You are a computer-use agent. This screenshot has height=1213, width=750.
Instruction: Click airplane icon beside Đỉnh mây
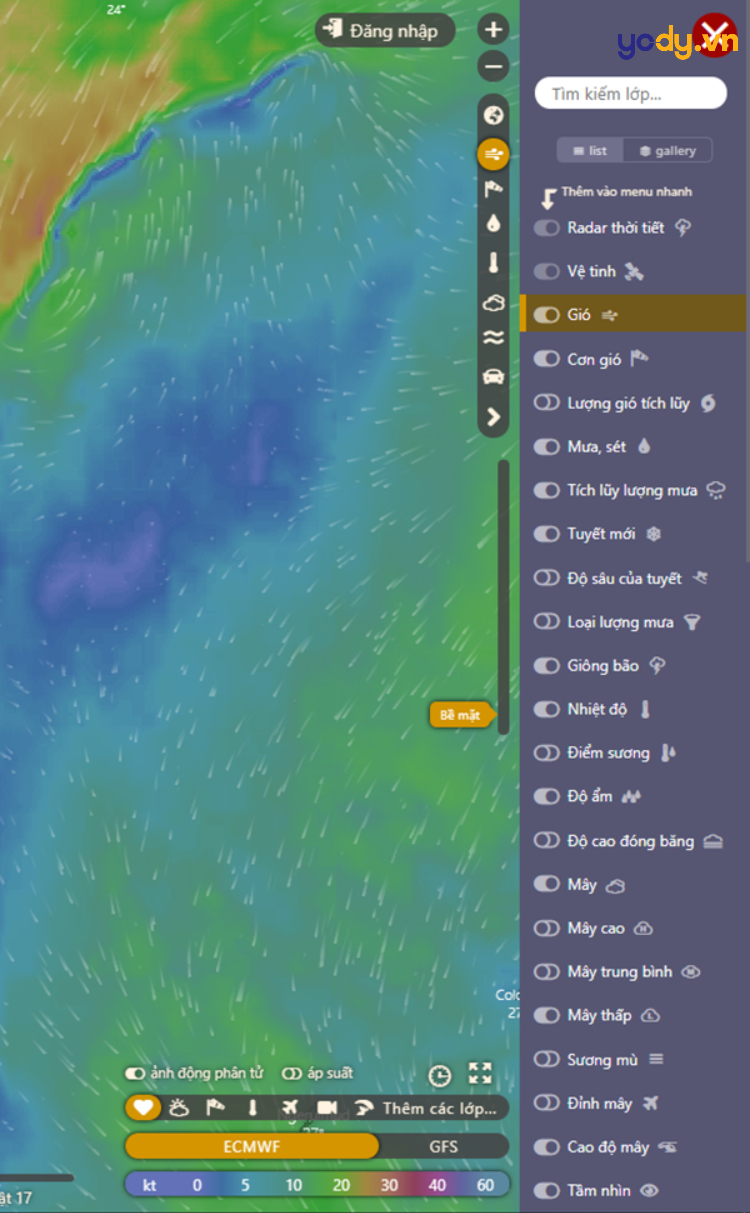click(x=651, y=1103)
